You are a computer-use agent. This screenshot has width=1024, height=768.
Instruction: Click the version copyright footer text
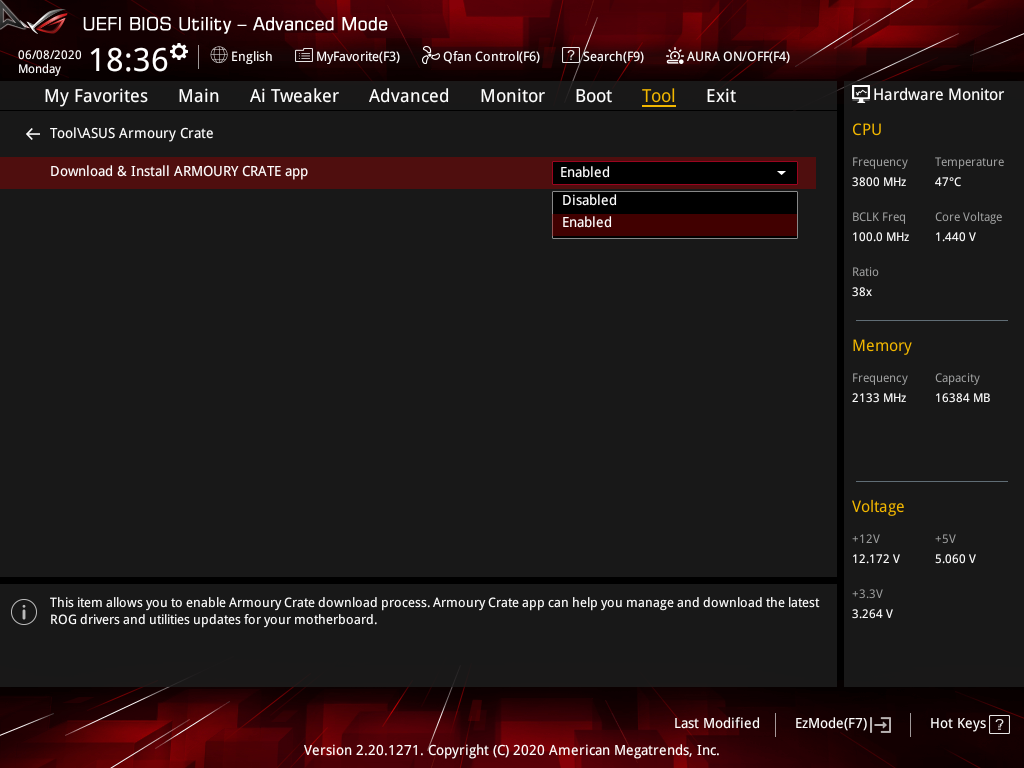point(511,750)
